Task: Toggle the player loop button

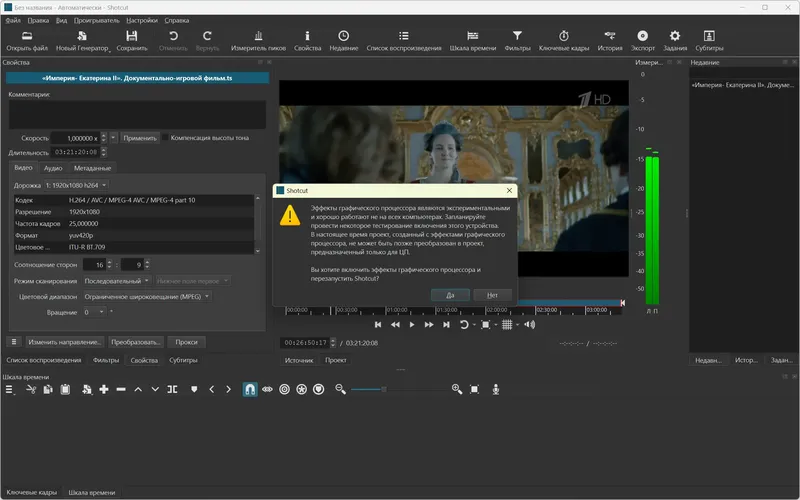Action: (465, 324)
